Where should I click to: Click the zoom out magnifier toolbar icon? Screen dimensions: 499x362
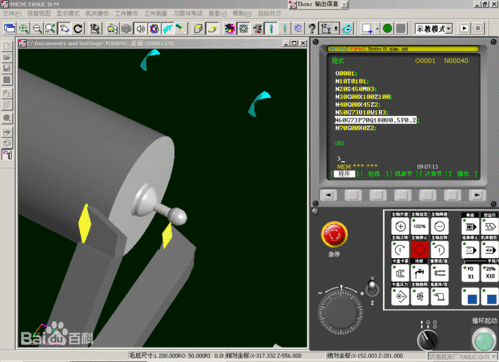pyautogui.click(x=37, y=29)
